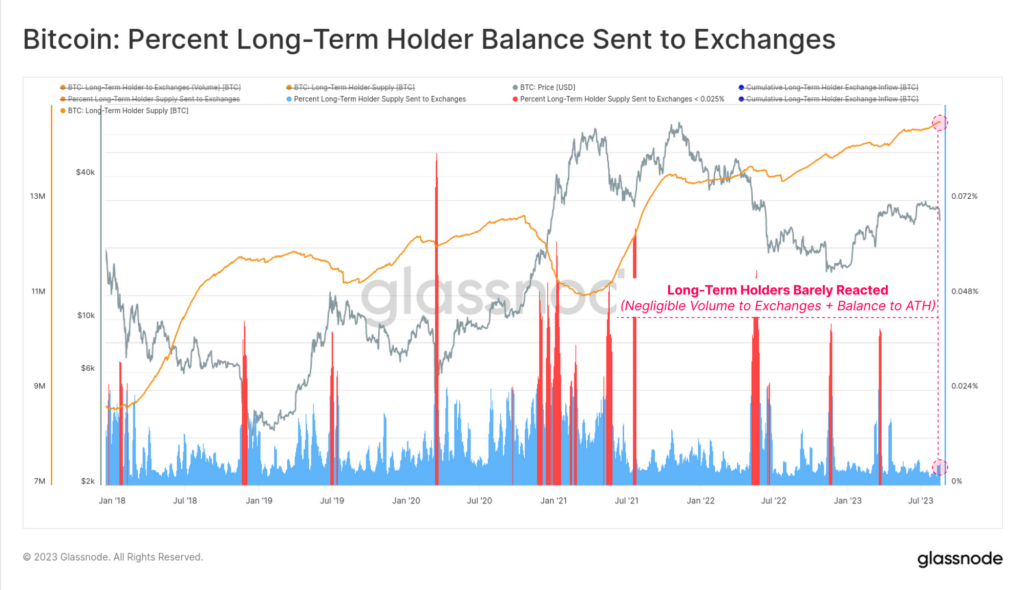The height and width of the screenshot is (590, 1024).
Task: Toggle BTC: Price [USD] legend entry
Action: (x=544, y=87)
